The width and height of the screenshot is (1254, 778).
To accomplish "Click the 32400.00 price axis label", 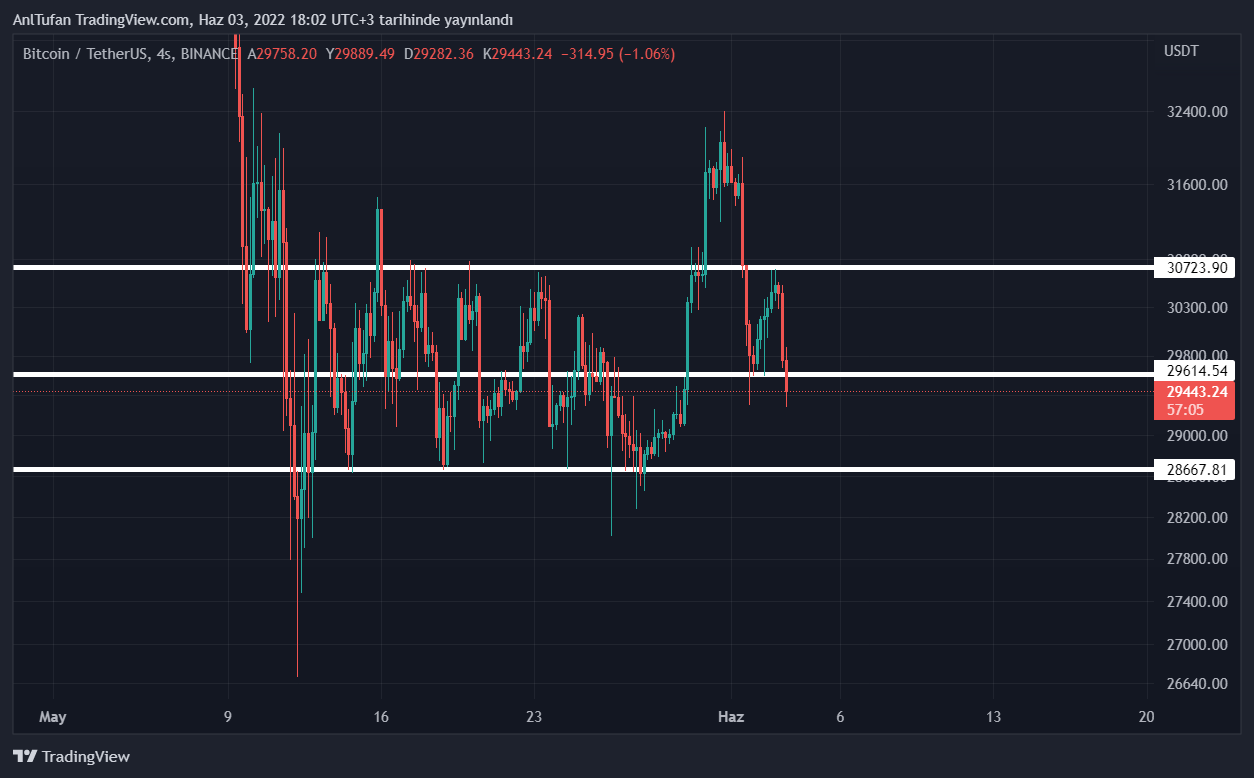I will [1195, 113].
